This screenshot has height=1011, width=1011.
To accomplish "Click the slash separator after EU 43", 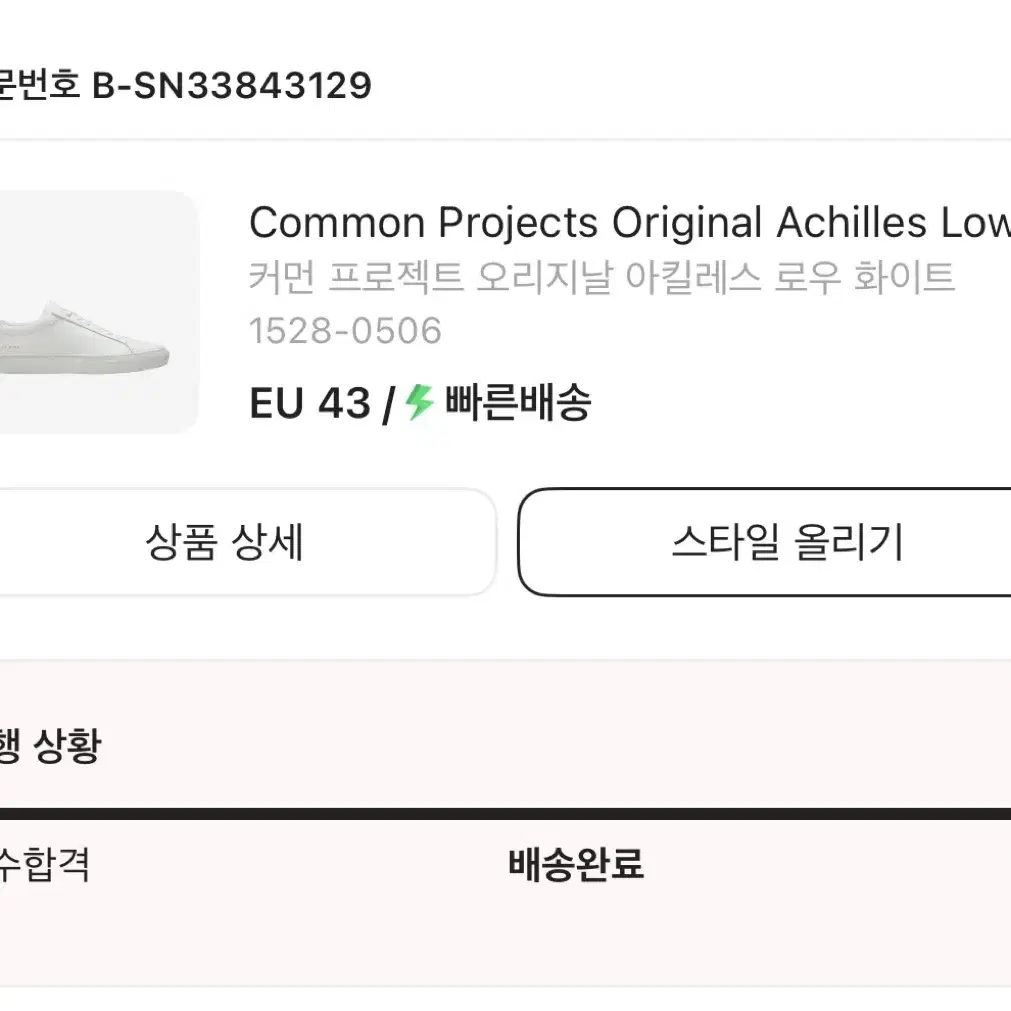I will pos(388,405).
